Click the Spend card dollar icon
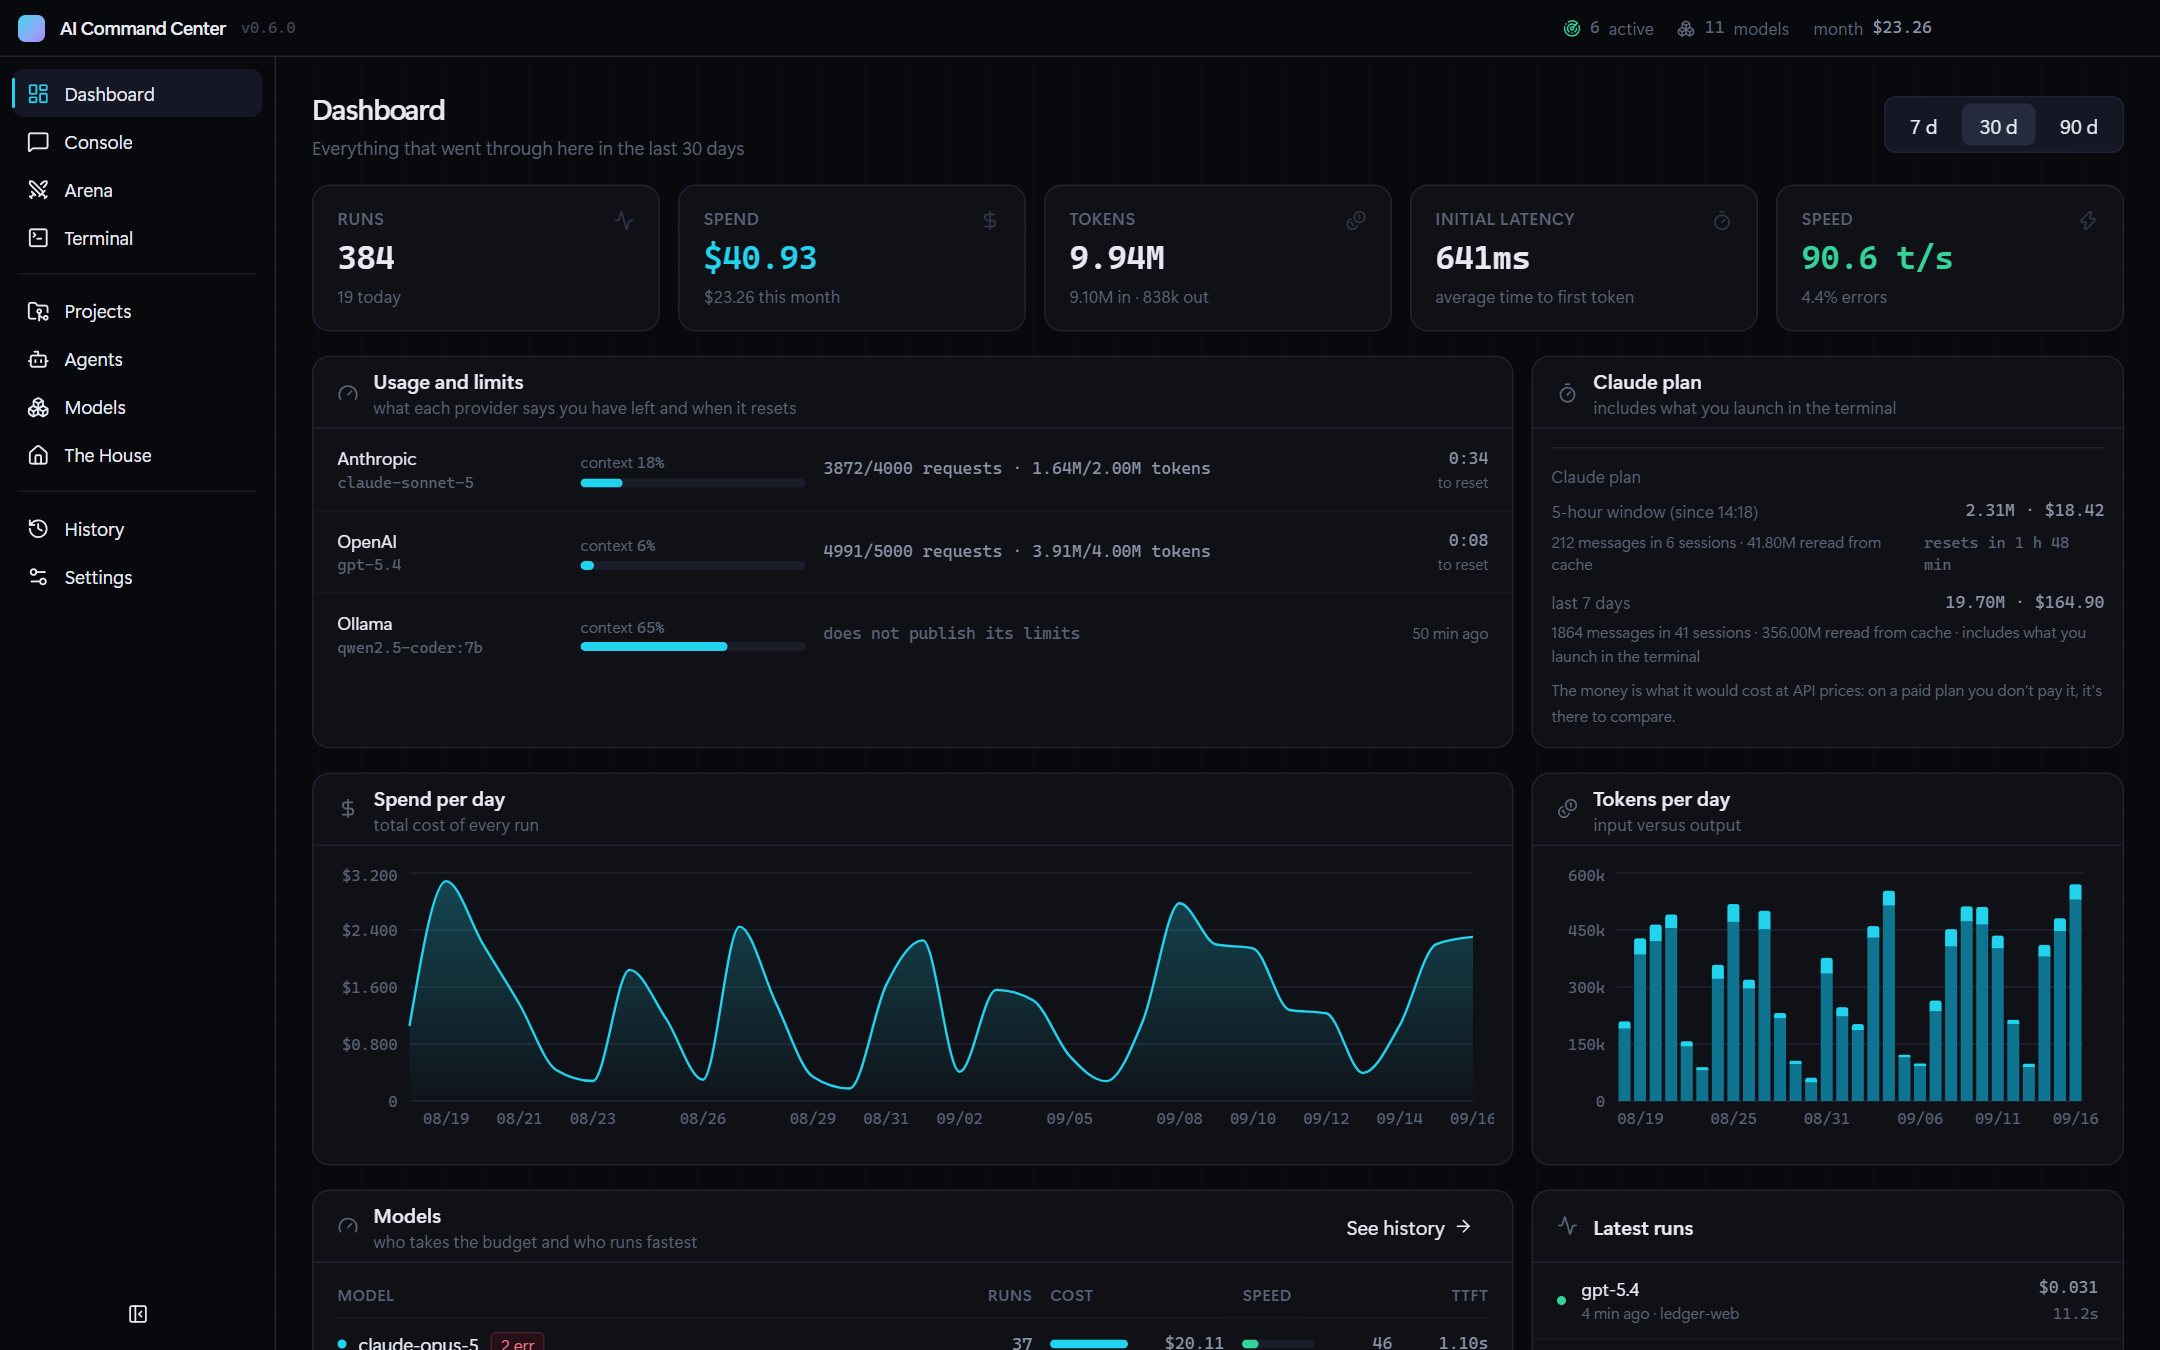 [990, 220]
